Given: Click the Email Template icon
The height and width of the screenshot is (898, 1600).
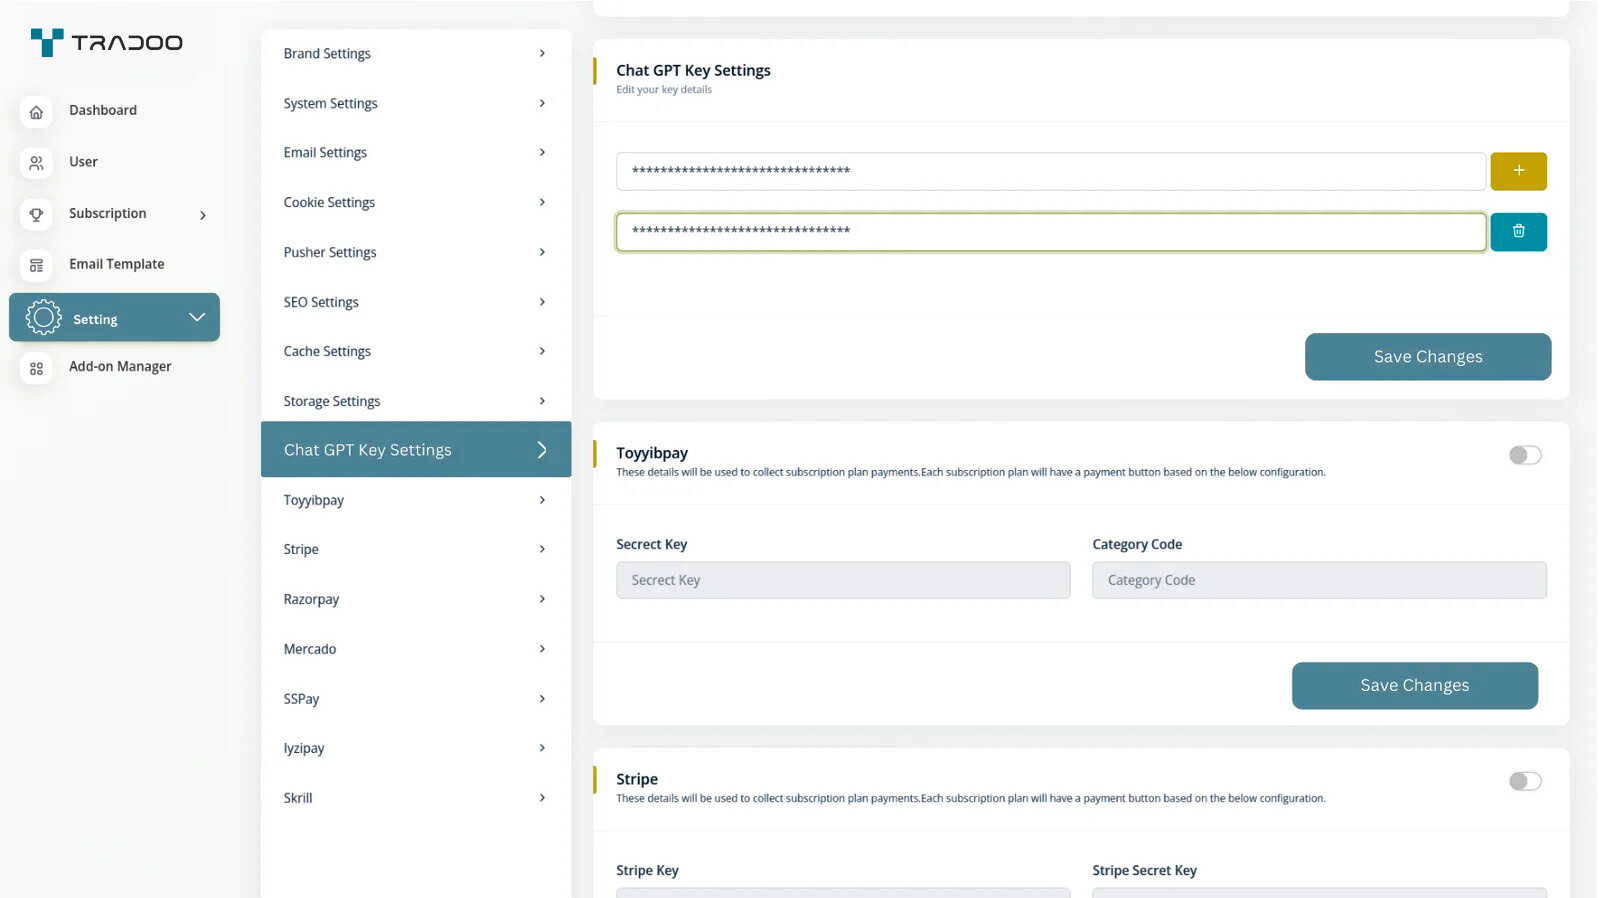Looking at the screenshot, I should click(x=36, y=265).
